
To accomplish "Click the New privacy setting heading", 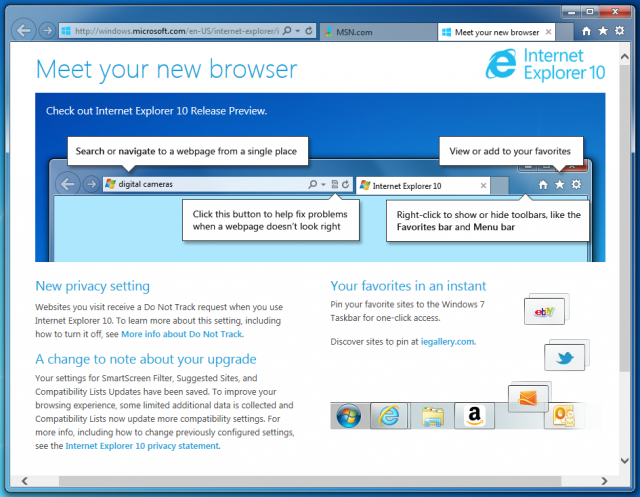I will pos(93,286).
